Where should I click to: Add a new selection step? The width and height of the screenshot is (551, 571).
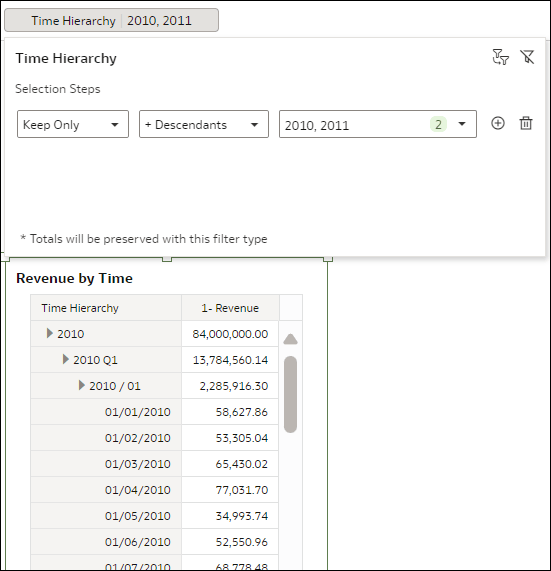point(498,123)
